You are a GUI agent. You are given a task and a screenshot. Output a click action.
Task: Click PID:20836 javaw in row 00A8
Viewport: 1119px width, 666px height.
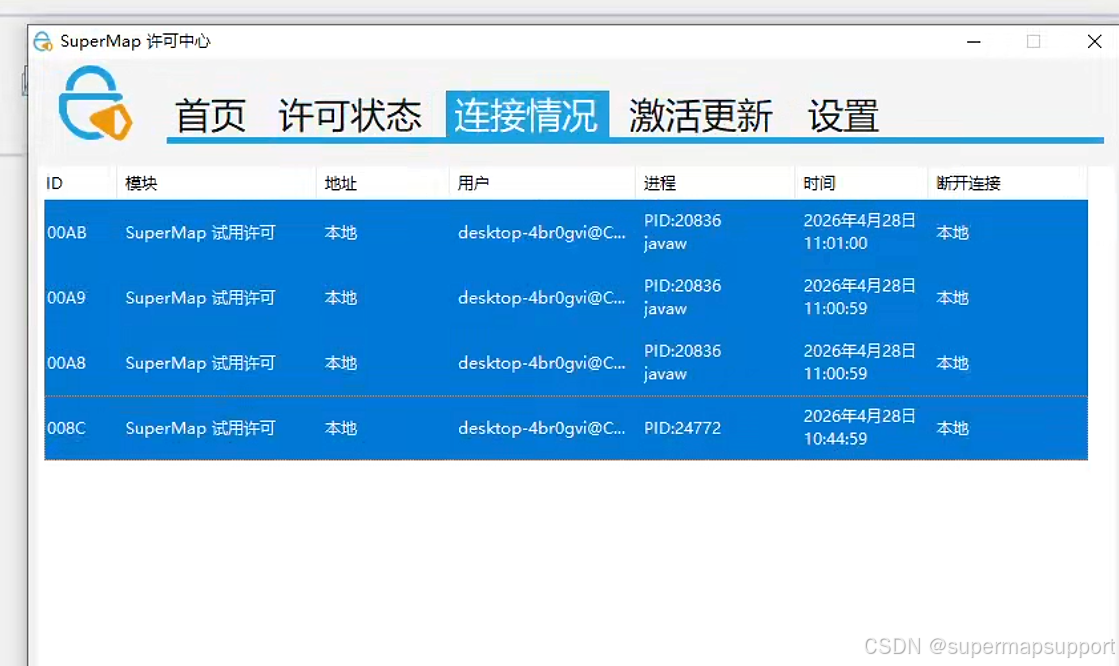click(682, 362)
